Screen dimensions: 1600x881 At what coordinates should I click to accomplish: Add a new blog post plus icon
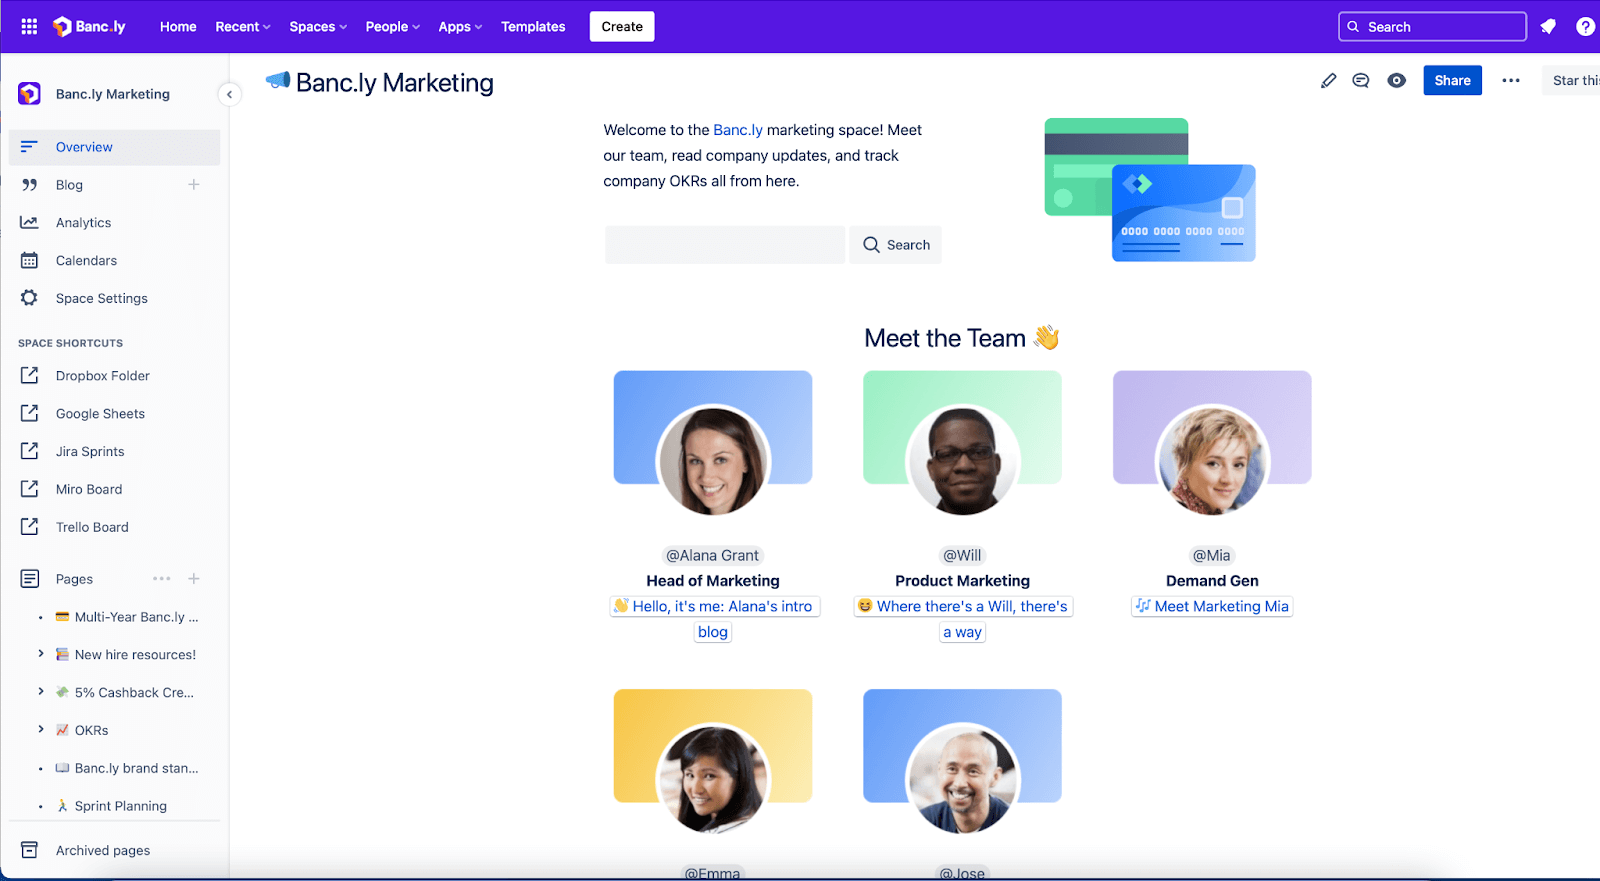tap(194, 185)
